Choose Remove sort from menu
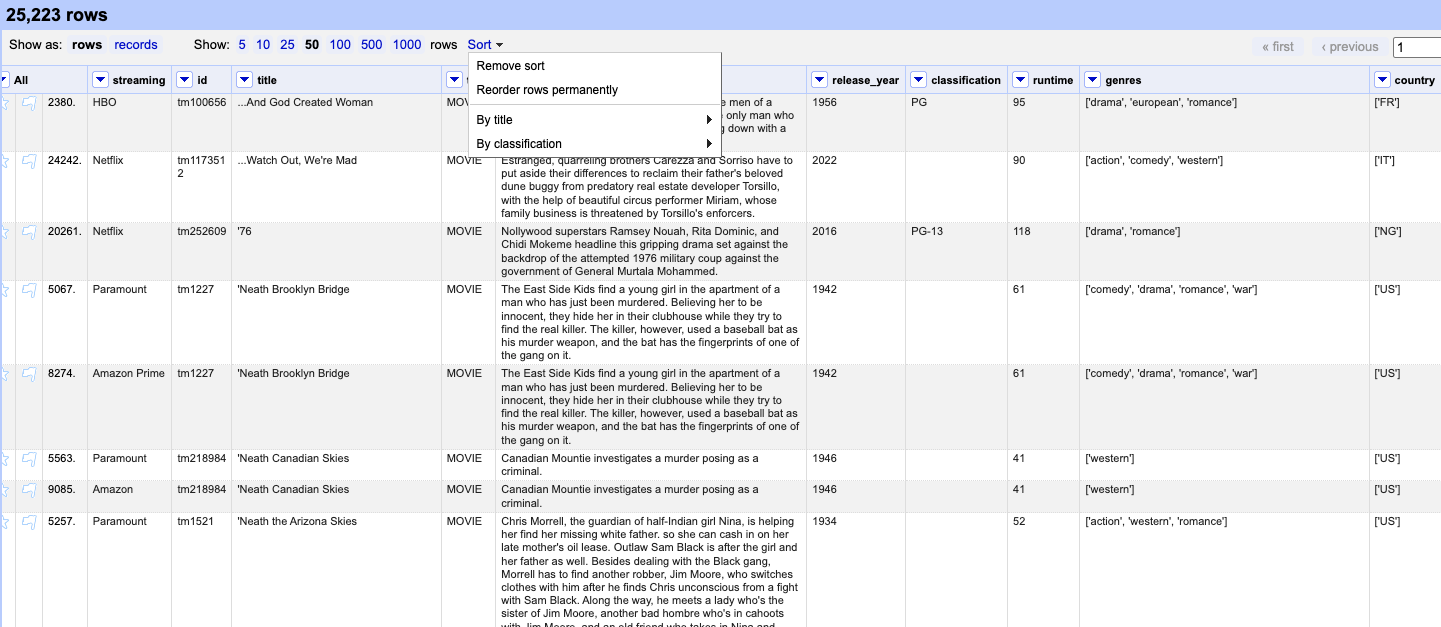Screen dimensions: 1441x627 pos(595,66)
